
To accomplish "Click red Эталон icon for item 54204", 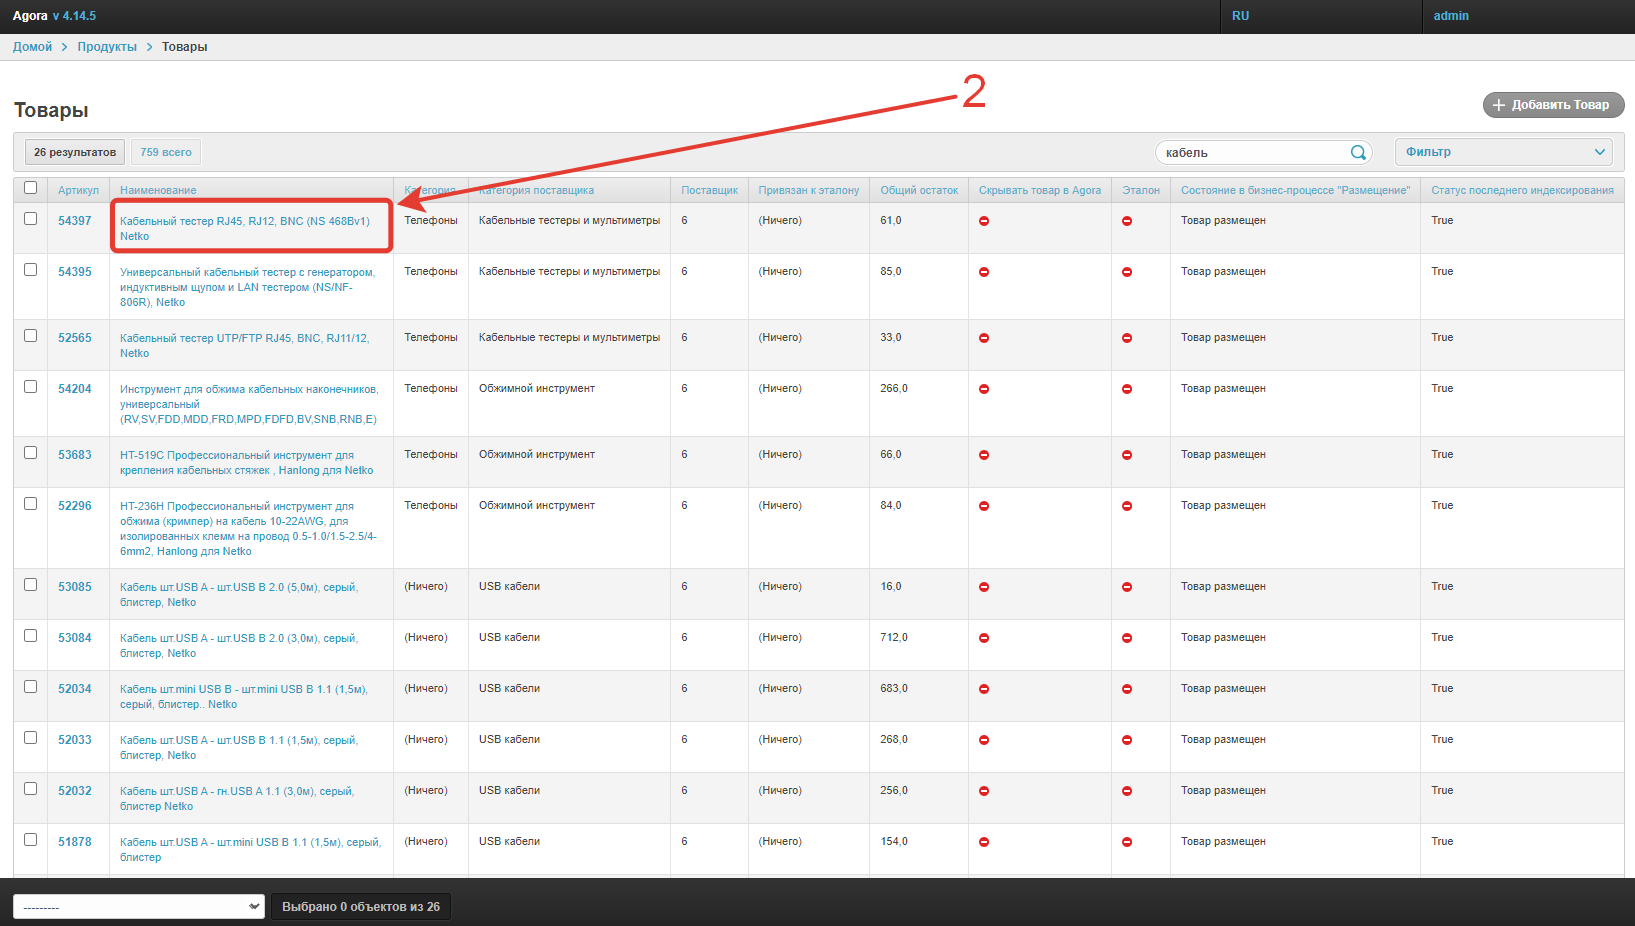I will (1127, 389).
